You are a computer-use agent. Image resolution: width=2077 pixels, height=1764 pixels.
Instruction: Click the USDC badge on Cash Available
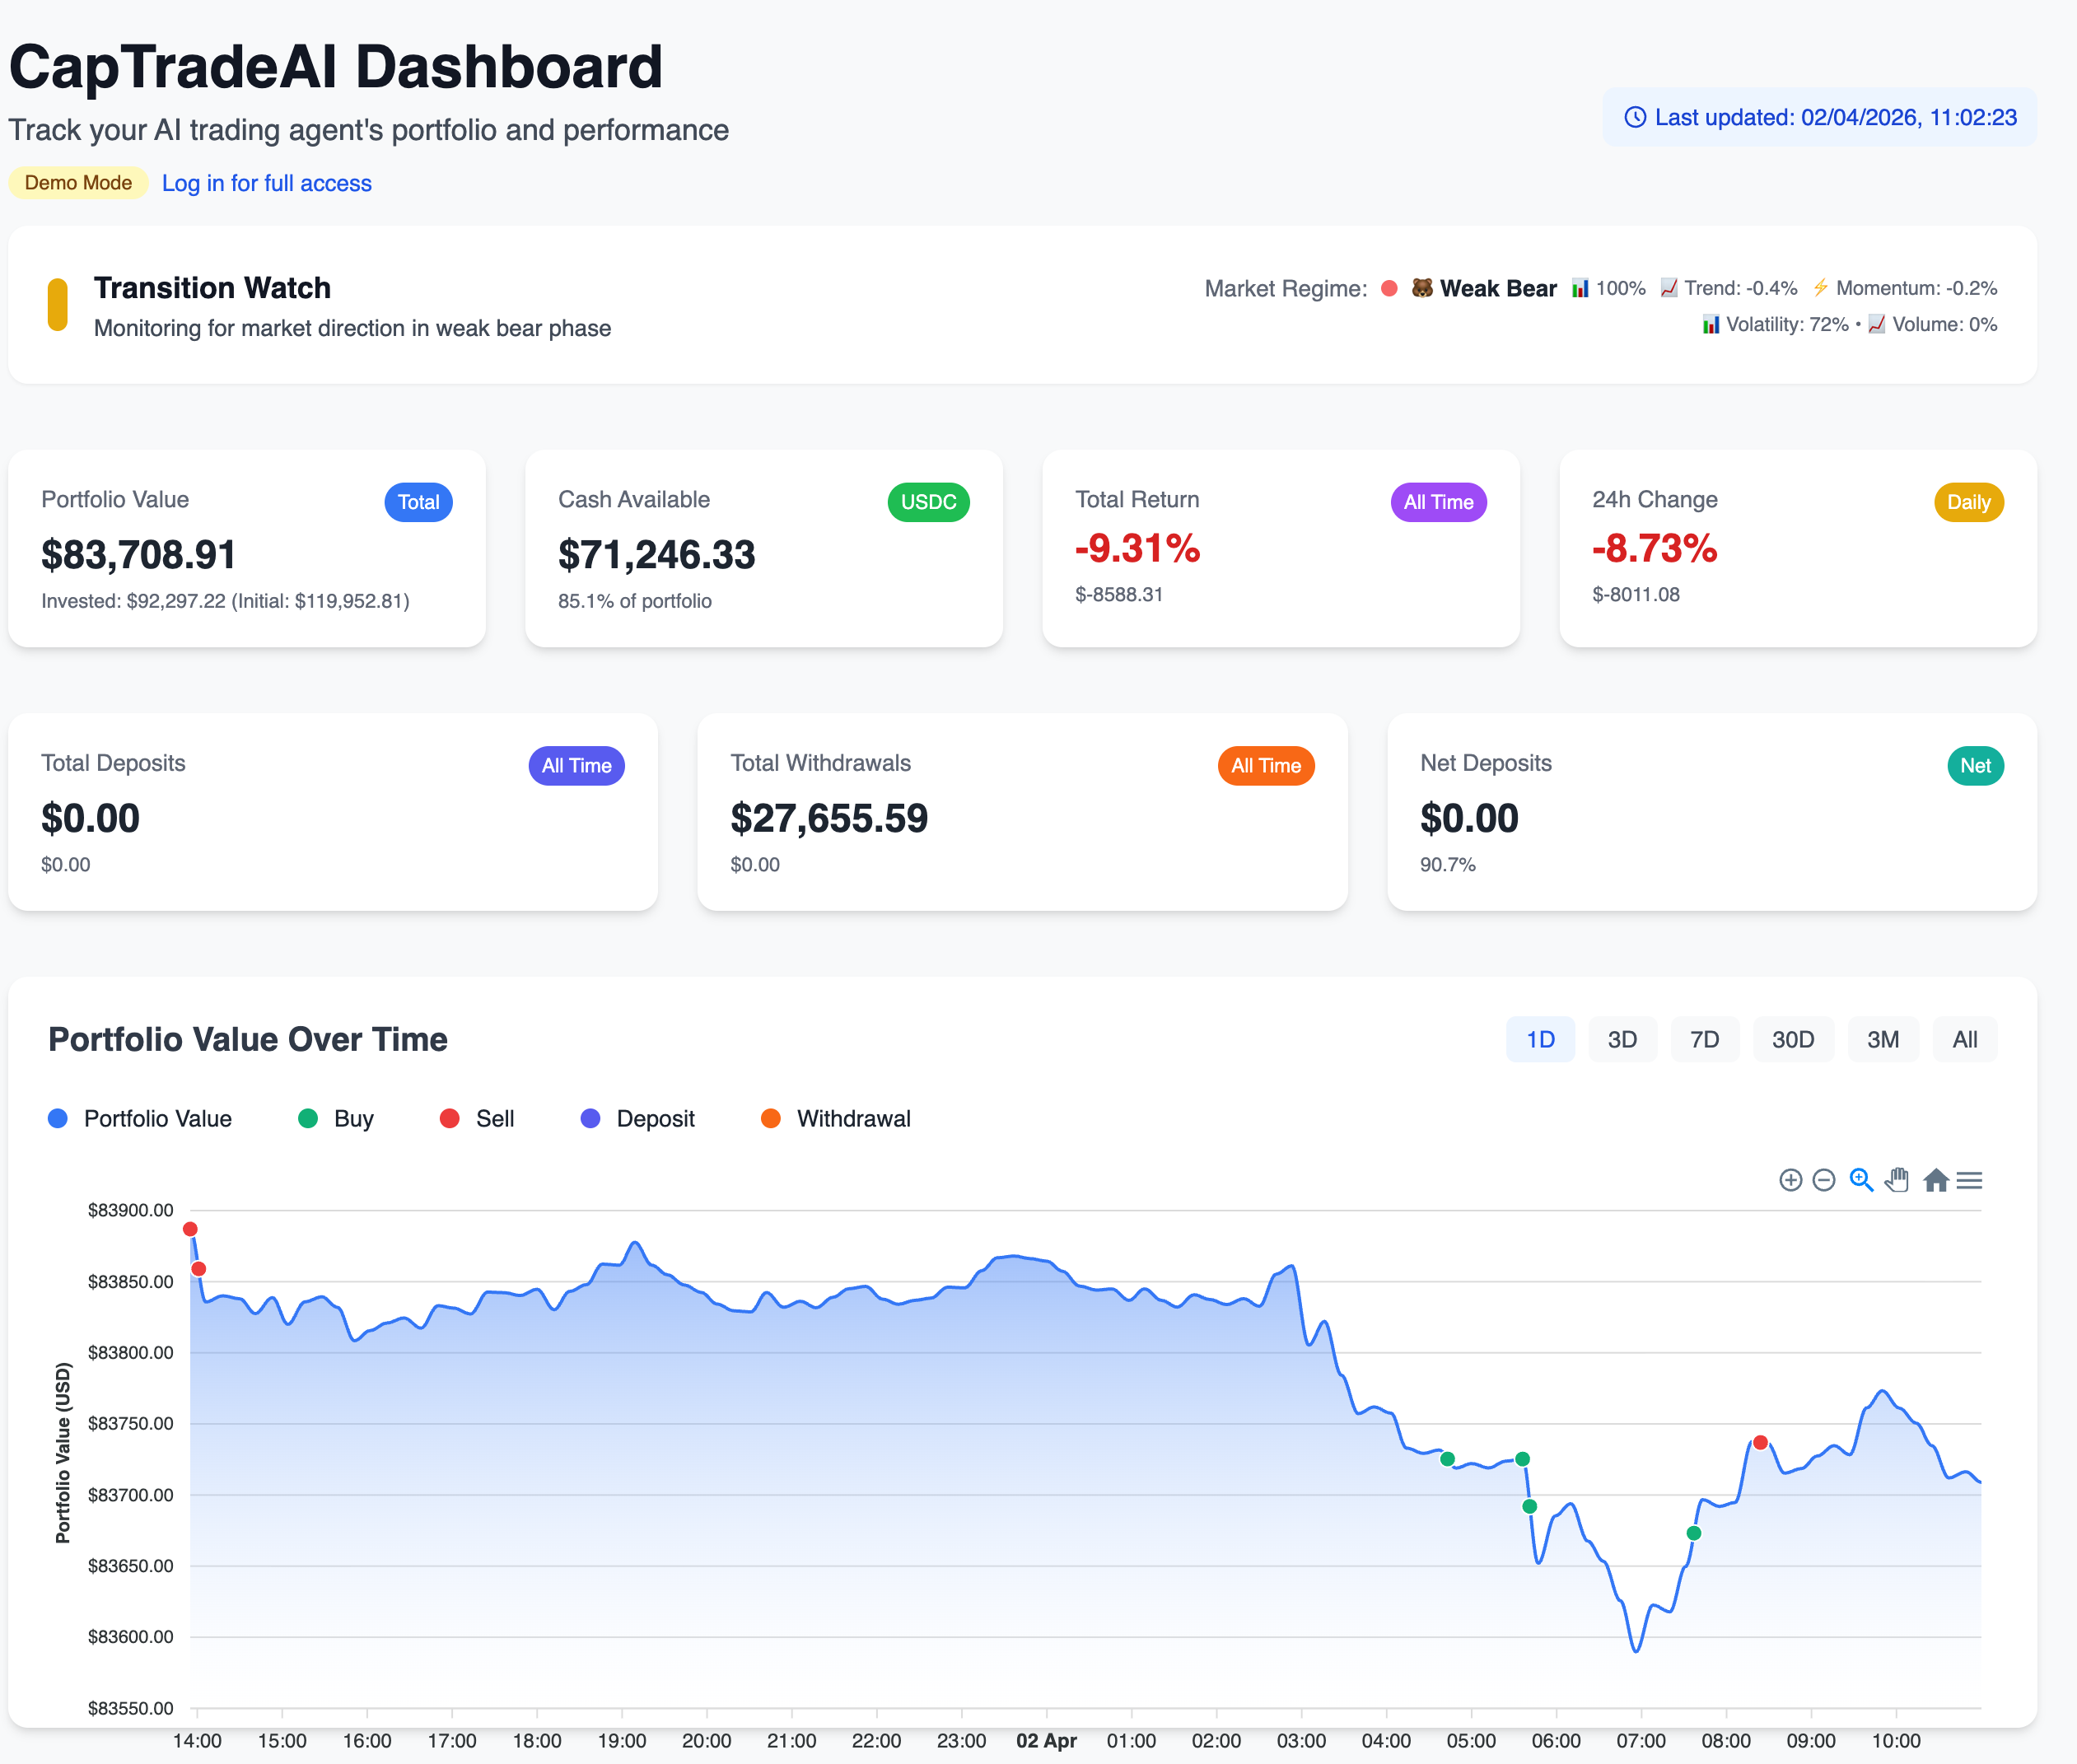pyautogui.click(x=928, y=502)
